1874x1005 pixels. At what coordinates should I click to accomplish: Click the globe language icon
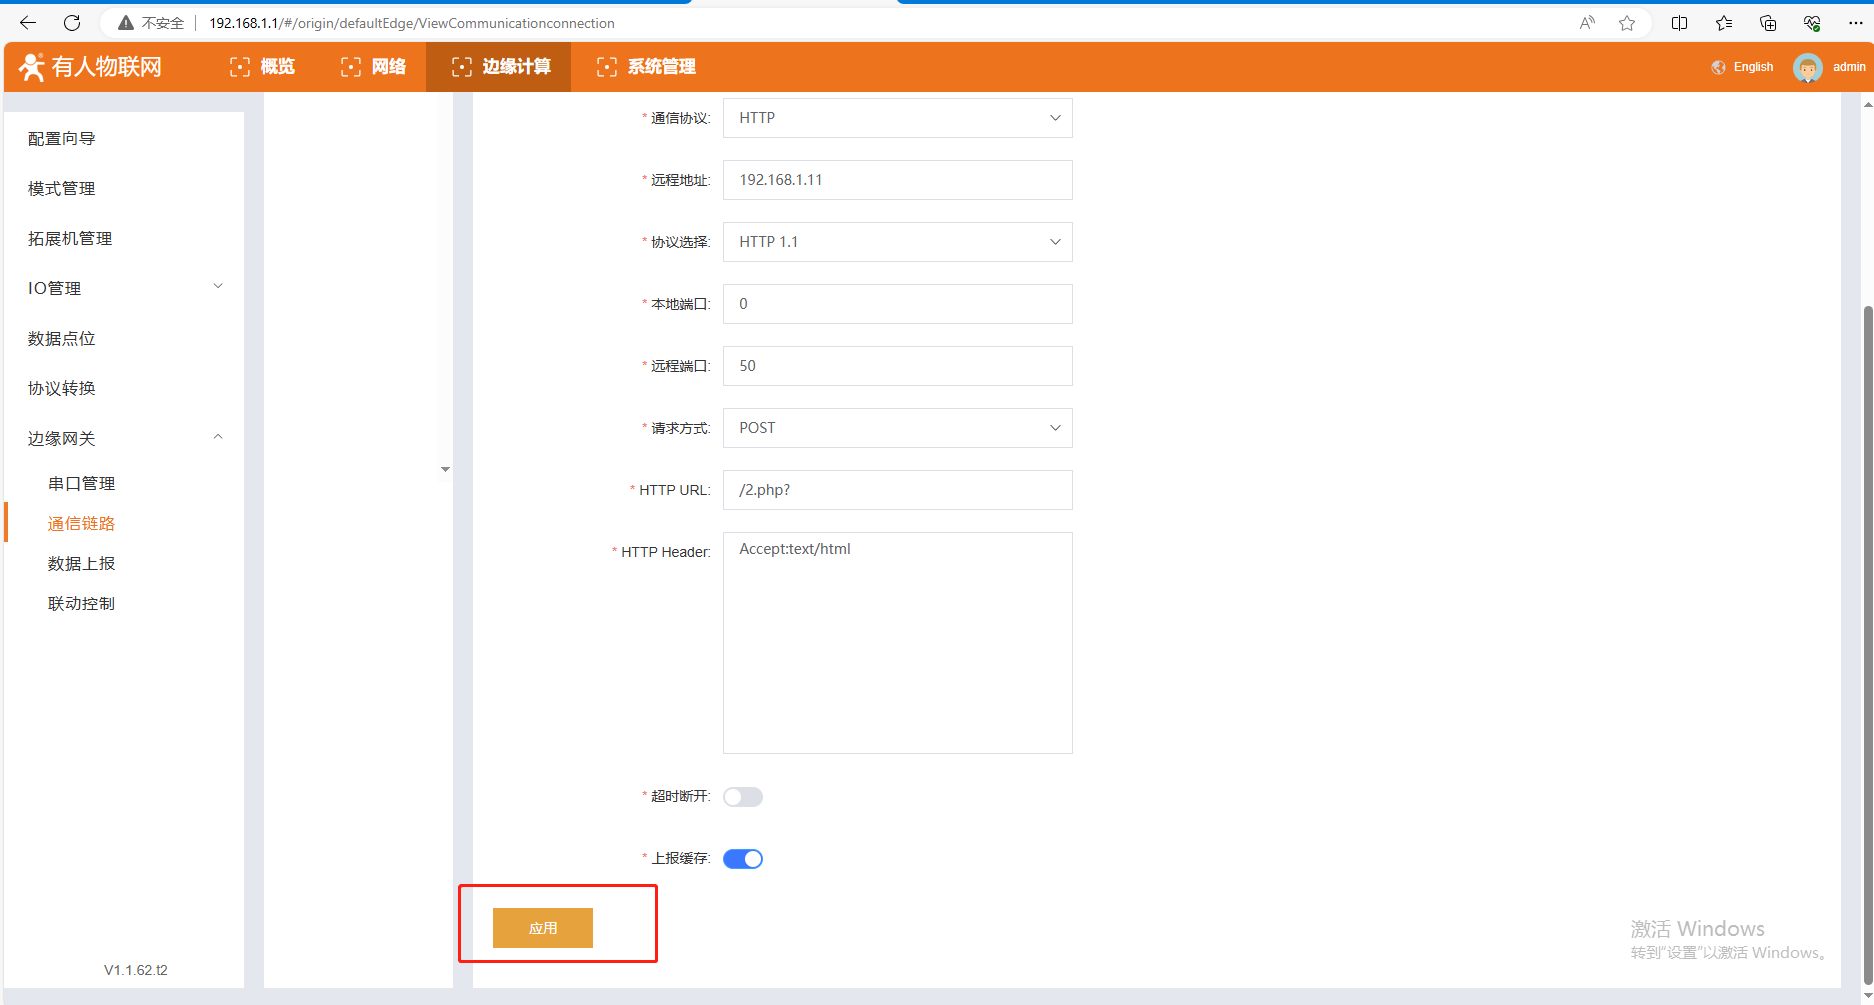[1718, 67]
